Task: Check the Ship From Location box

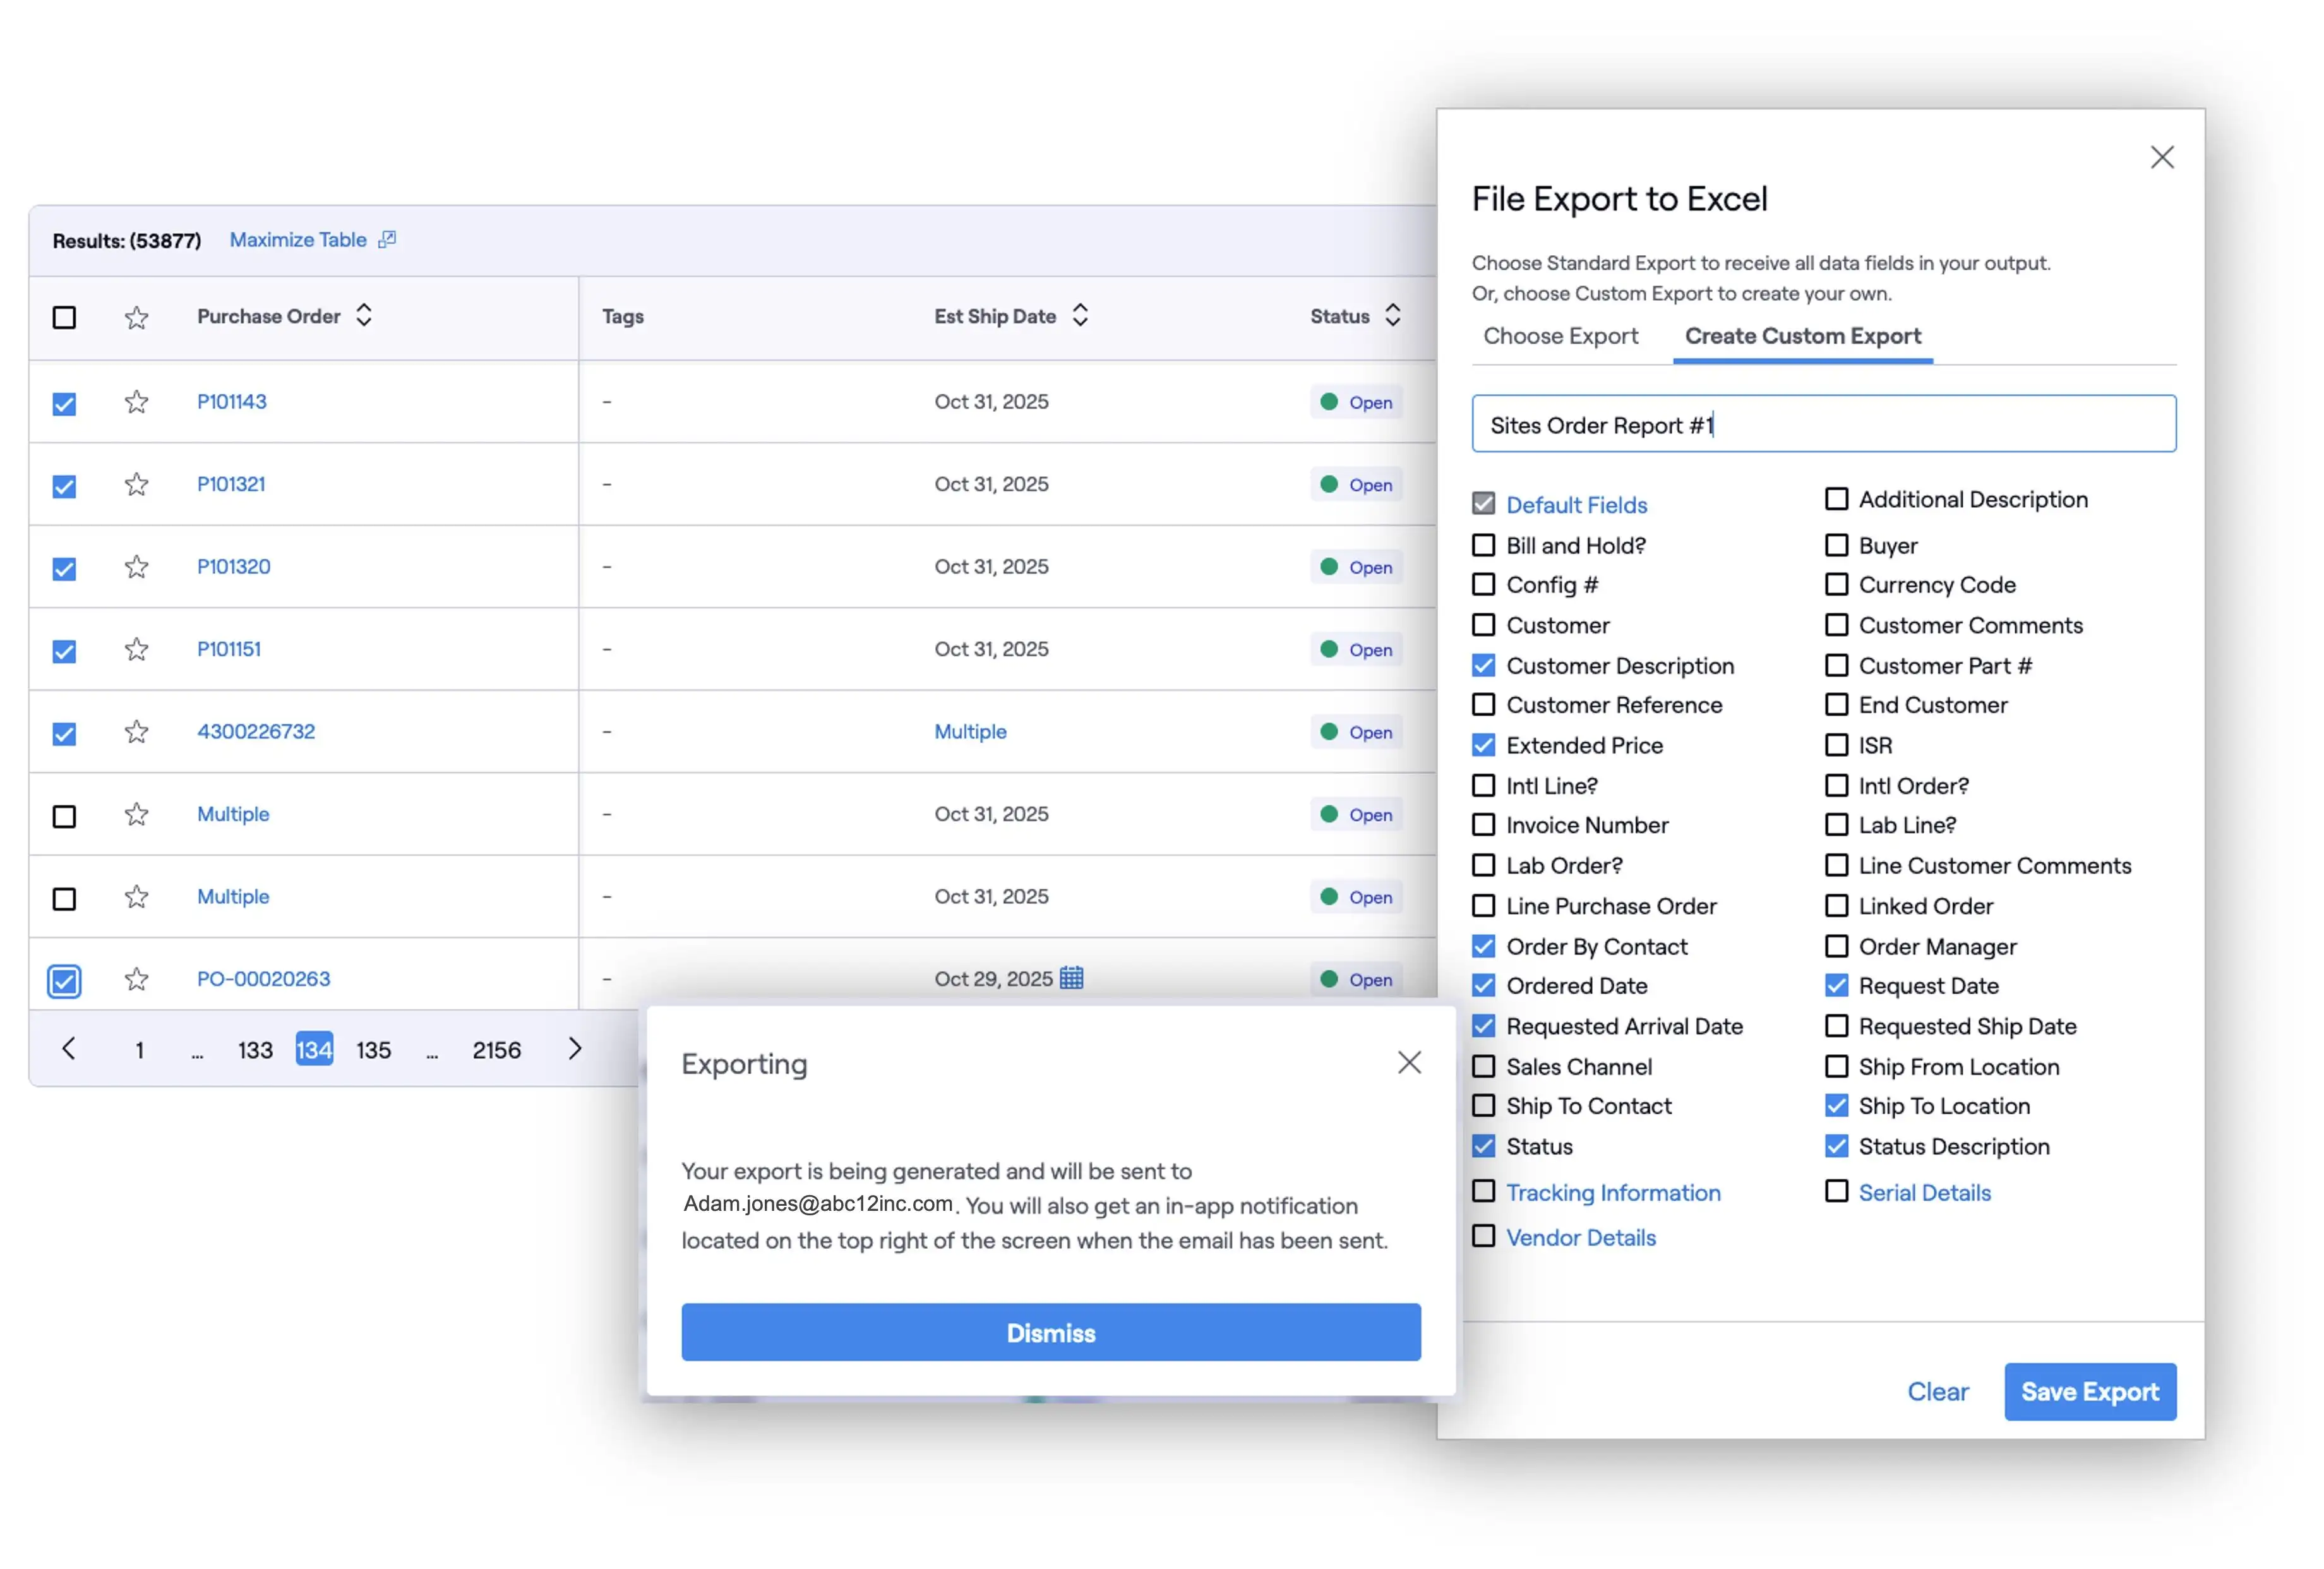Action: 1836,1067
